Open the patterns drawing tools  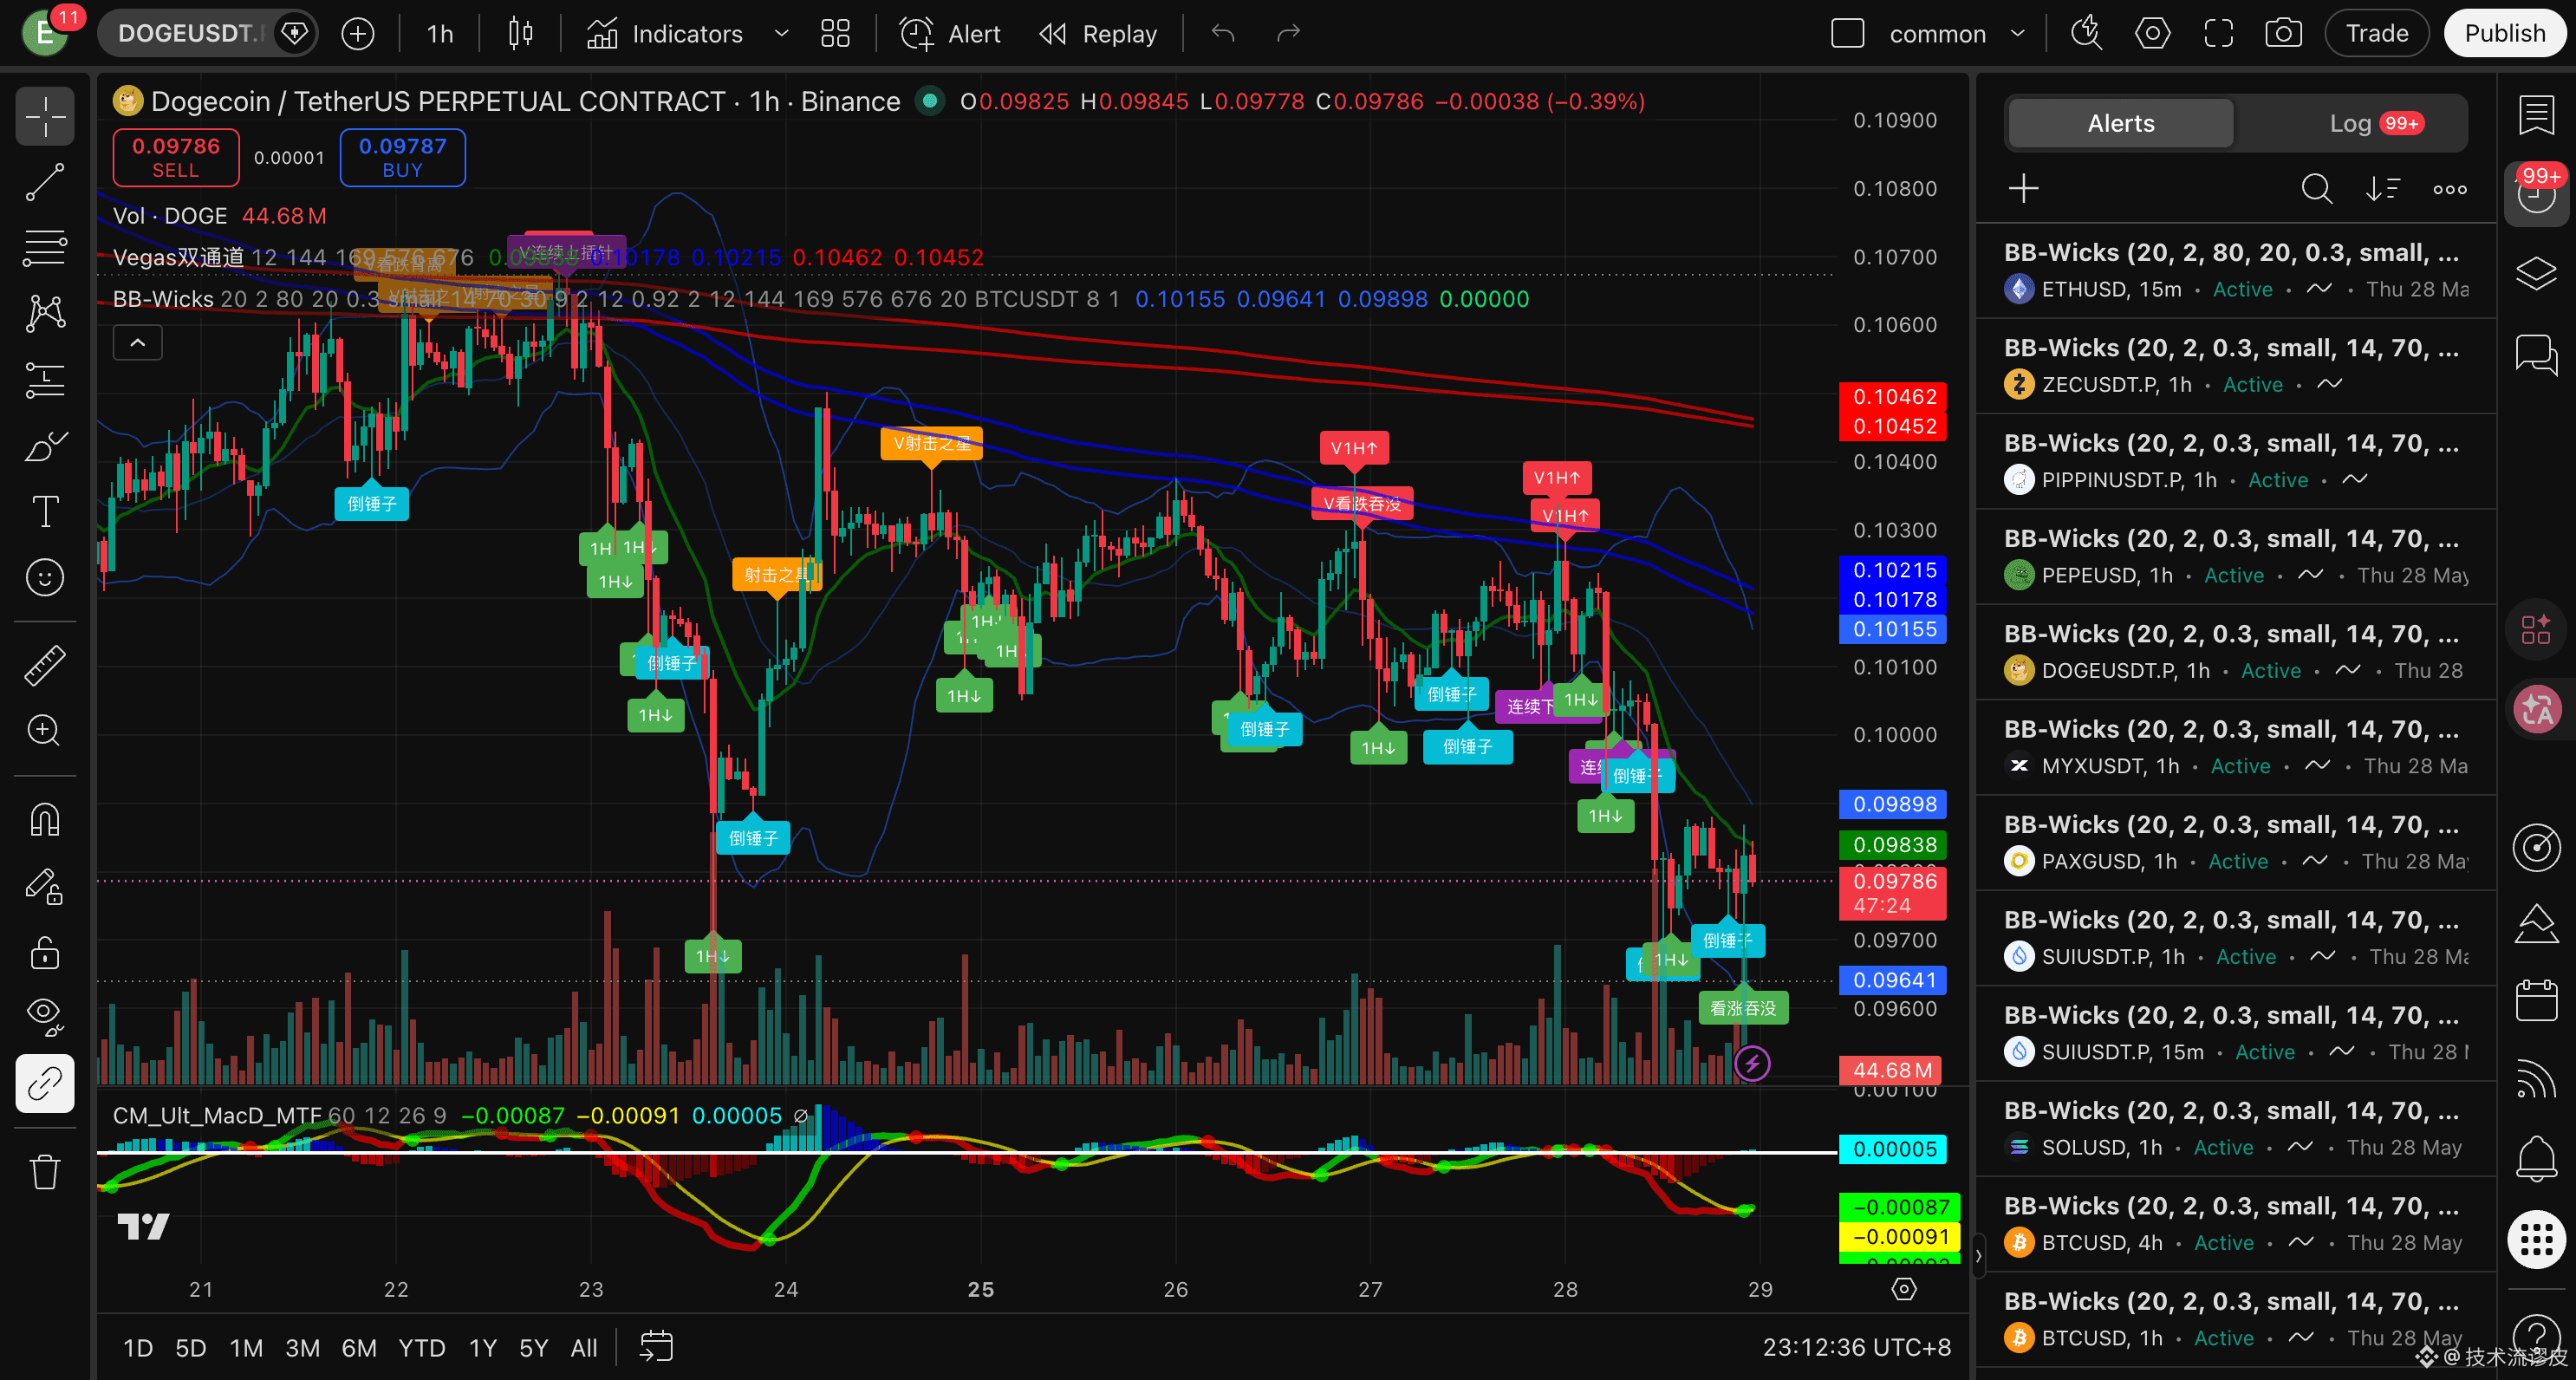pyautogui.click(x=45, y=314)
